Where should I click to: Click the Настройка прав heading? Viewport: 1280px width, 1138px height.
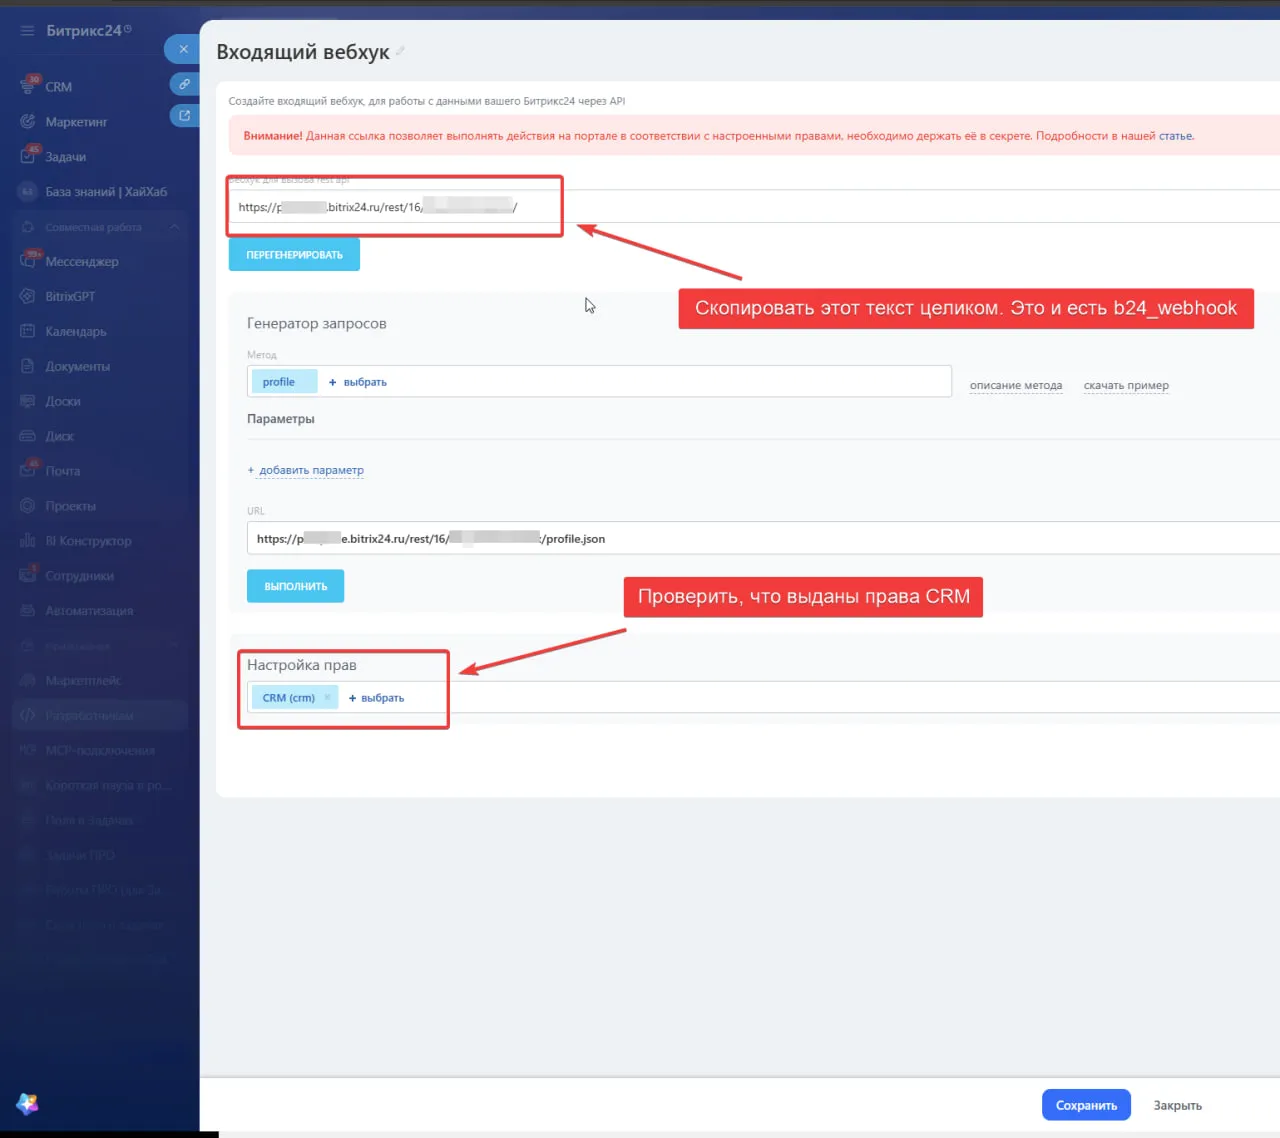pyautogui.click(x=302, y=665)
